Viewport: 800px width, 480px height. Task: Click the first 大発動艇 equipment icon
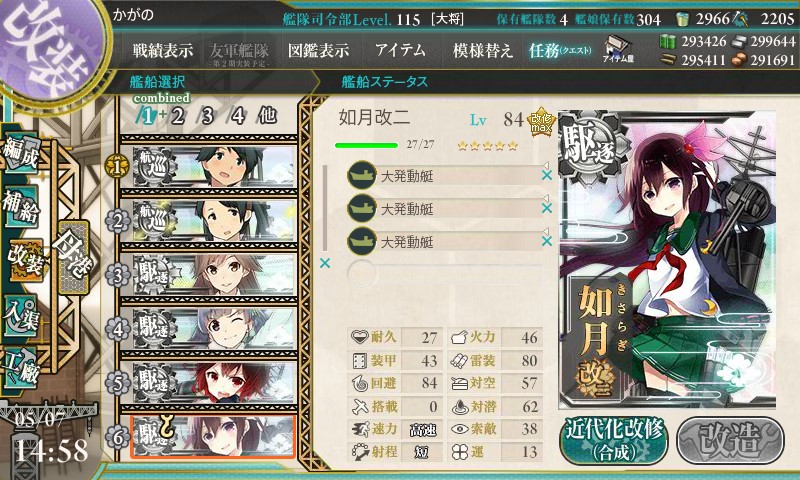(362, 175)
